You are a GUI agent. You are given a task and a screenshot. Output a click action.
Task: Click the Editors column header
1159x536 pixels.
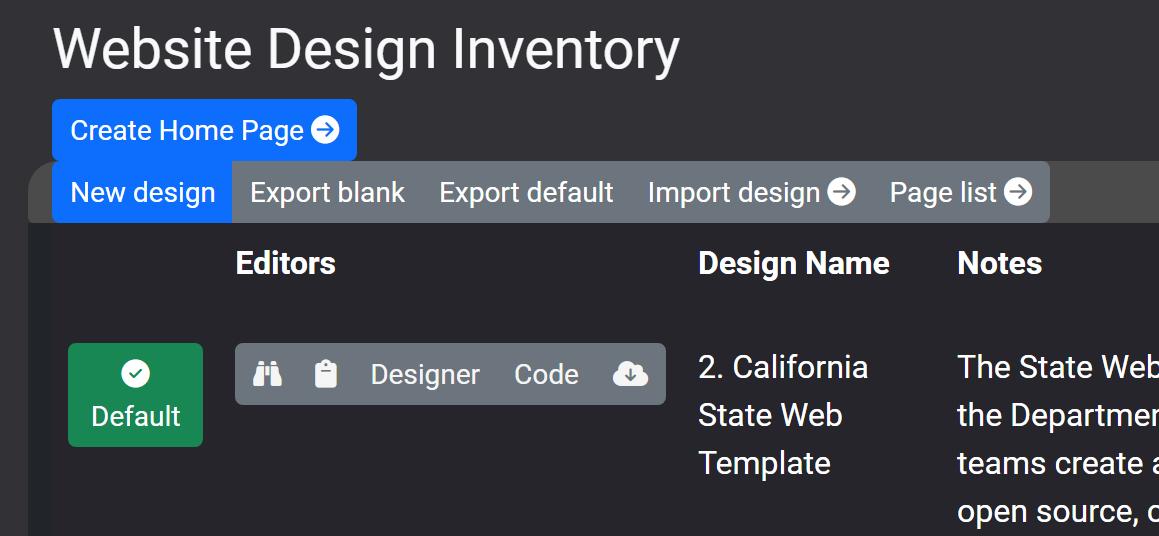[x=285, y=263]
